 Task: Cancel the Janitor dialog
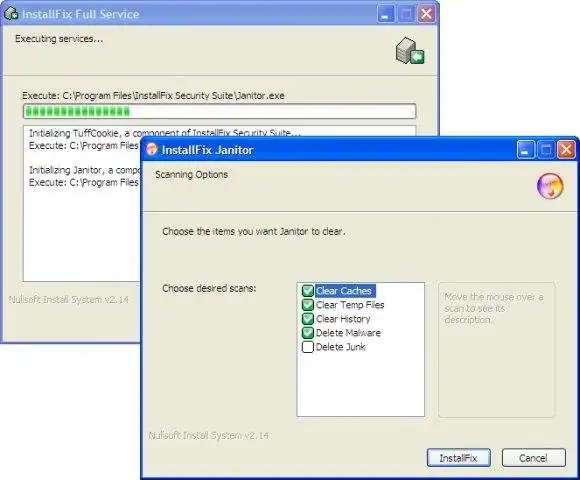[533, 458]
